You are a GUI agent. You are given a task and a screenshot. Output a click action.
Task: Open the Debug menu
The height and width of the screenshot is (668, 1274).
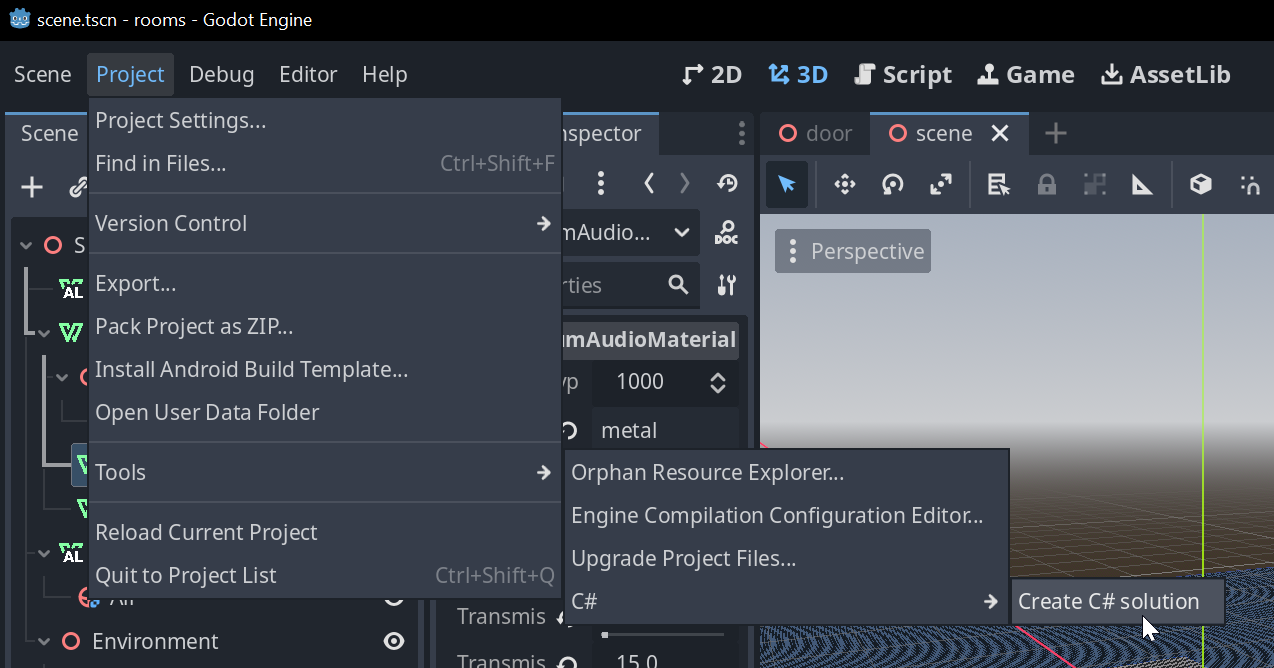[221, 75]
